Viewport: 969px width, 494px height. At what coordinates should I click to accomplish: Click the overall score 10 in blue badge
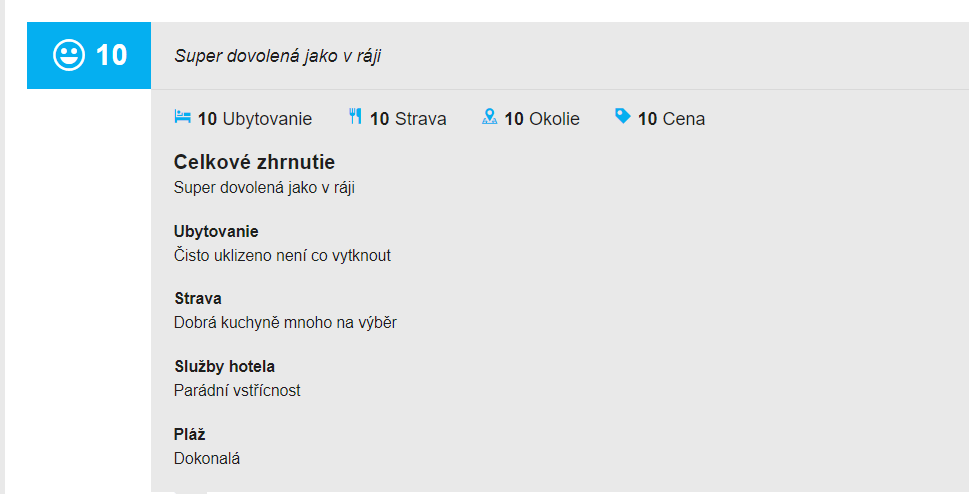click(x=112, y=56)
